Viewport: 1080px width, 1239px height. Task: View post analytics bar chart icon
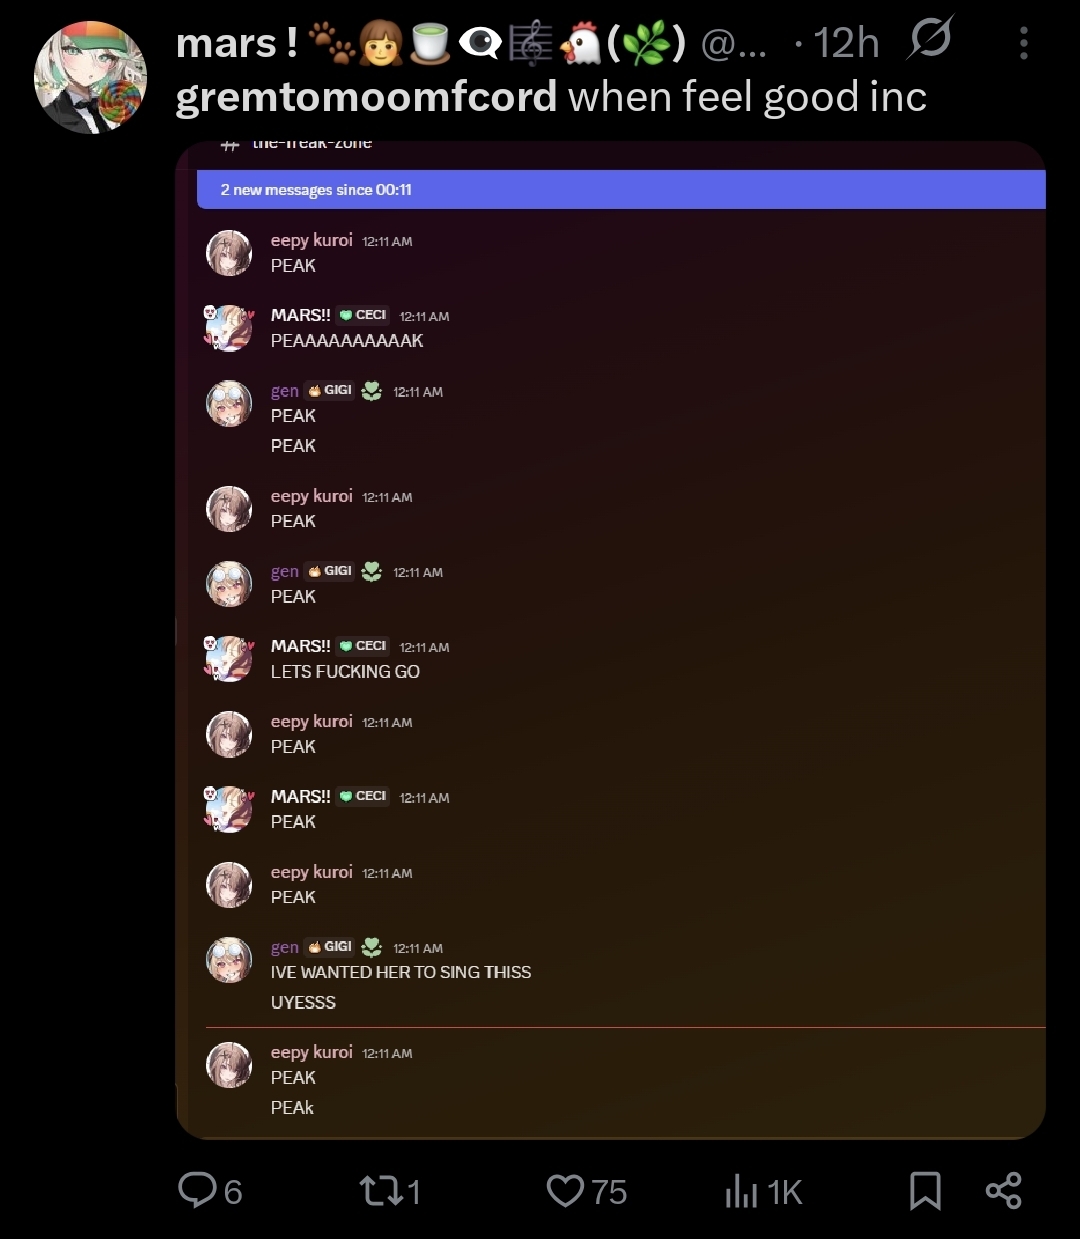pos(741,1190)
